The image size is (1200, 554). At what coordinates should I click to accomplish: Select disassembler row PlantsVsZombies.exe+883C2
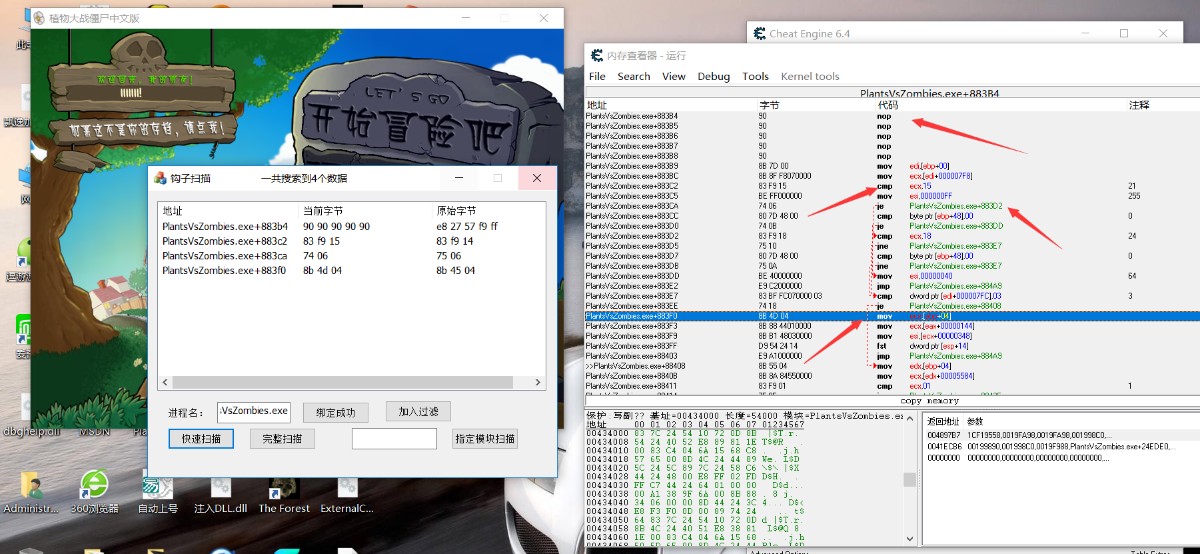(x=892, y=186)
